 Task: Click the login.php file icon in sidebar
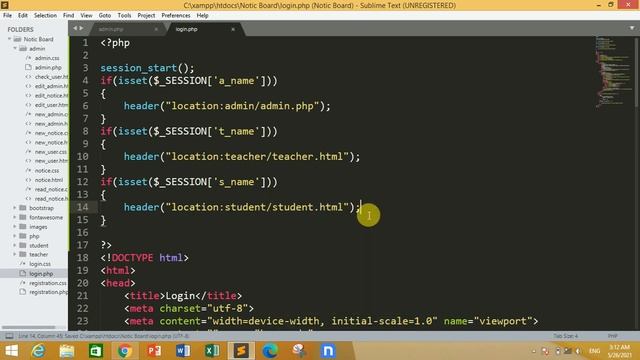(x=23, y=273)
